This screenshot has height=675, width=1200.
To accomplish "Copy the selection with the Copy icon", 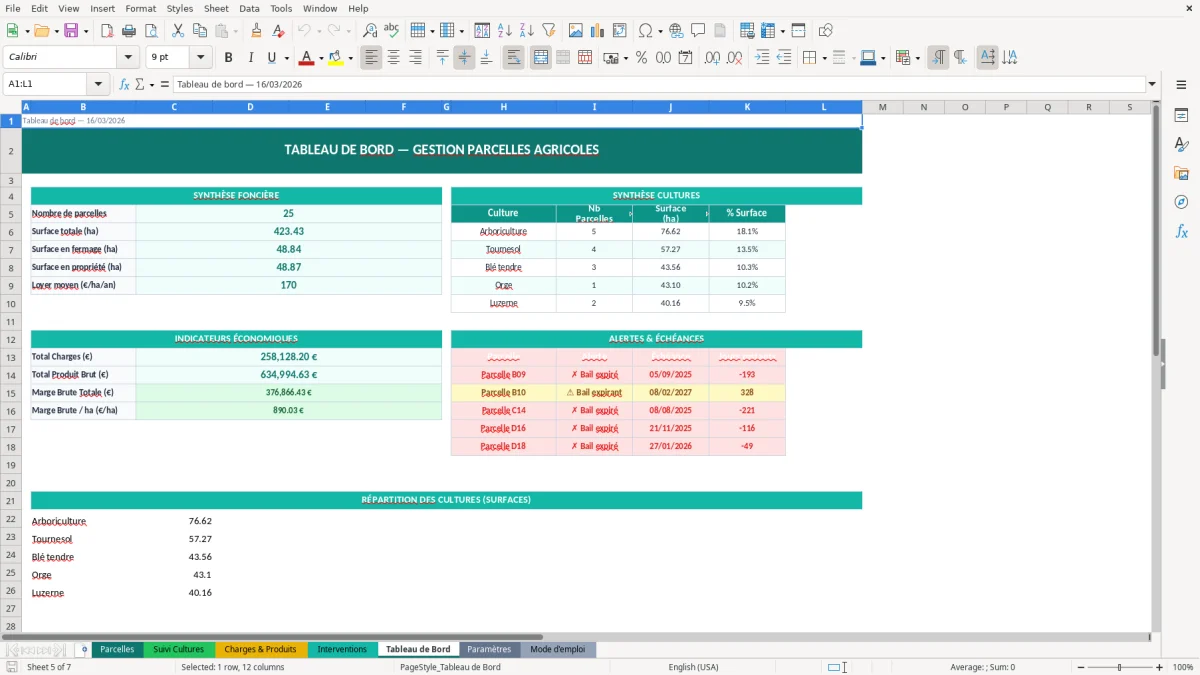I will click(200, 31).
